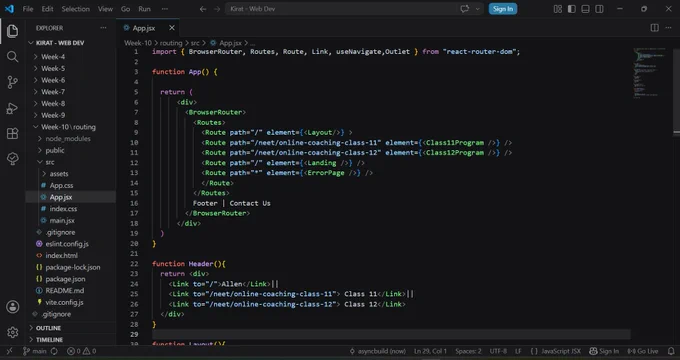Open the Selection menu
This screenshot has width=680, height=360.
pos(75,9)
